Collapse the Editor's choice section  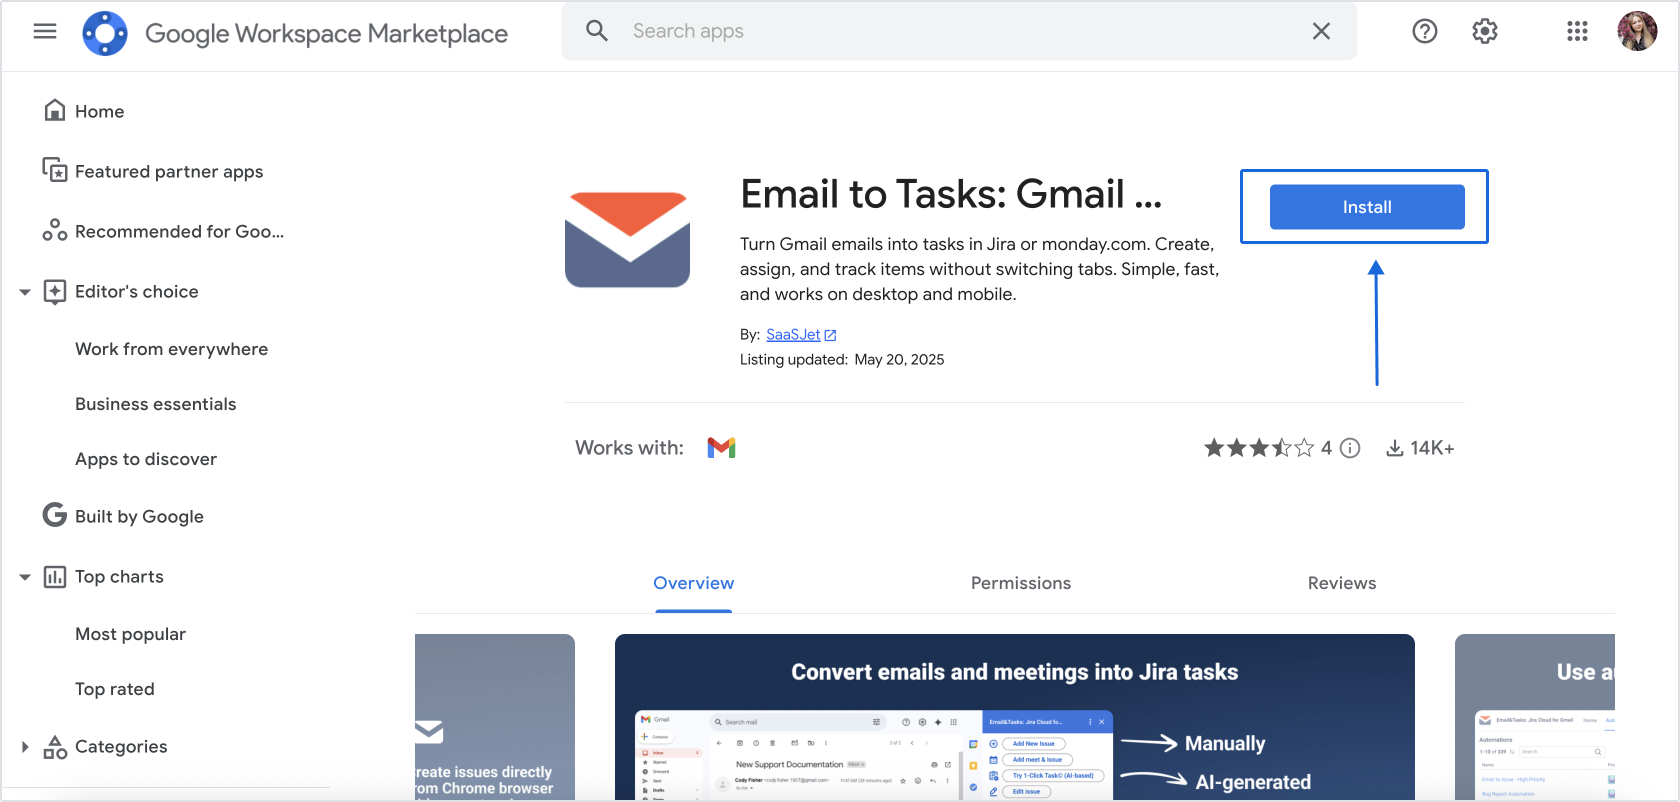25,292
